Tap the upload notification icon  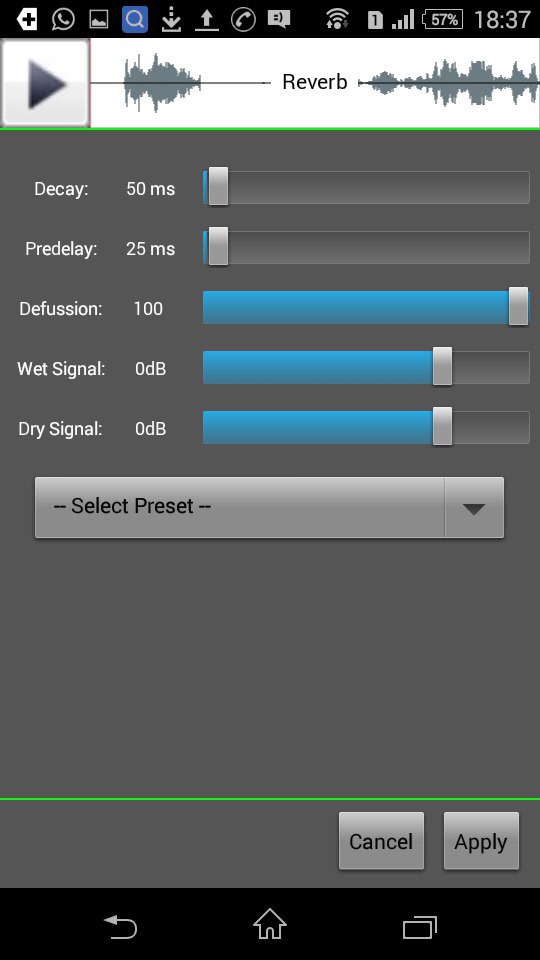pyautogui.click(x=207, y=20)
